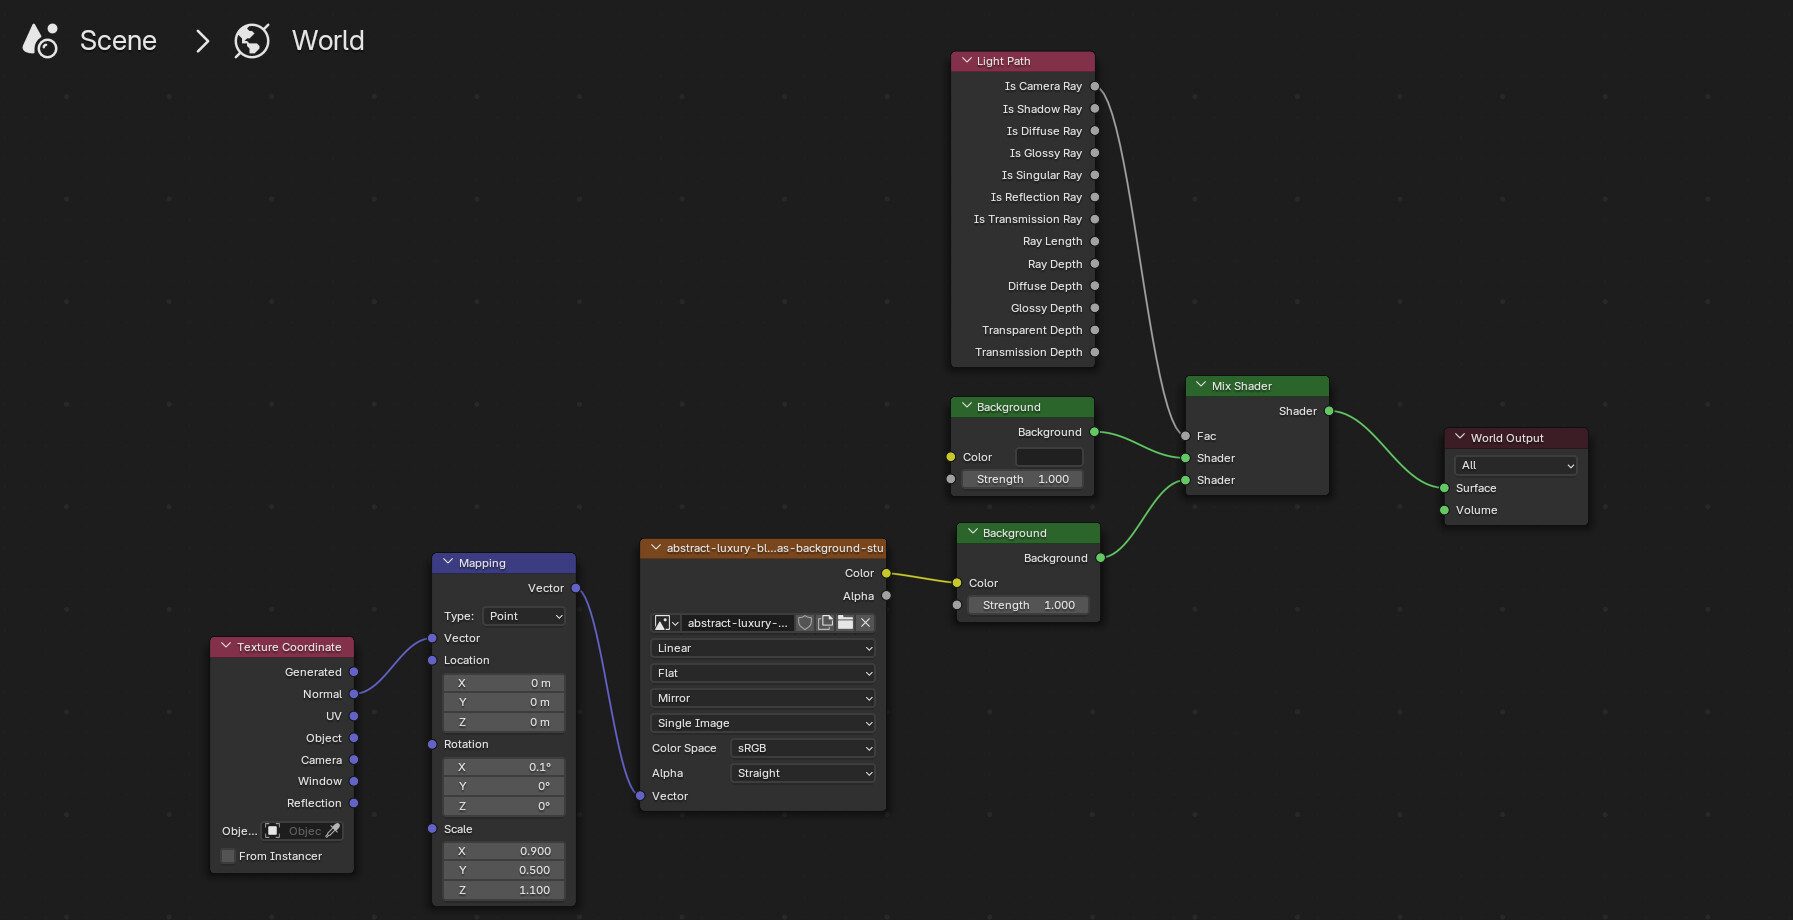The height and width of the screenshot is (920, 1793).
Task: Toggle the fake user shield icon
Action: pos(805,623)
